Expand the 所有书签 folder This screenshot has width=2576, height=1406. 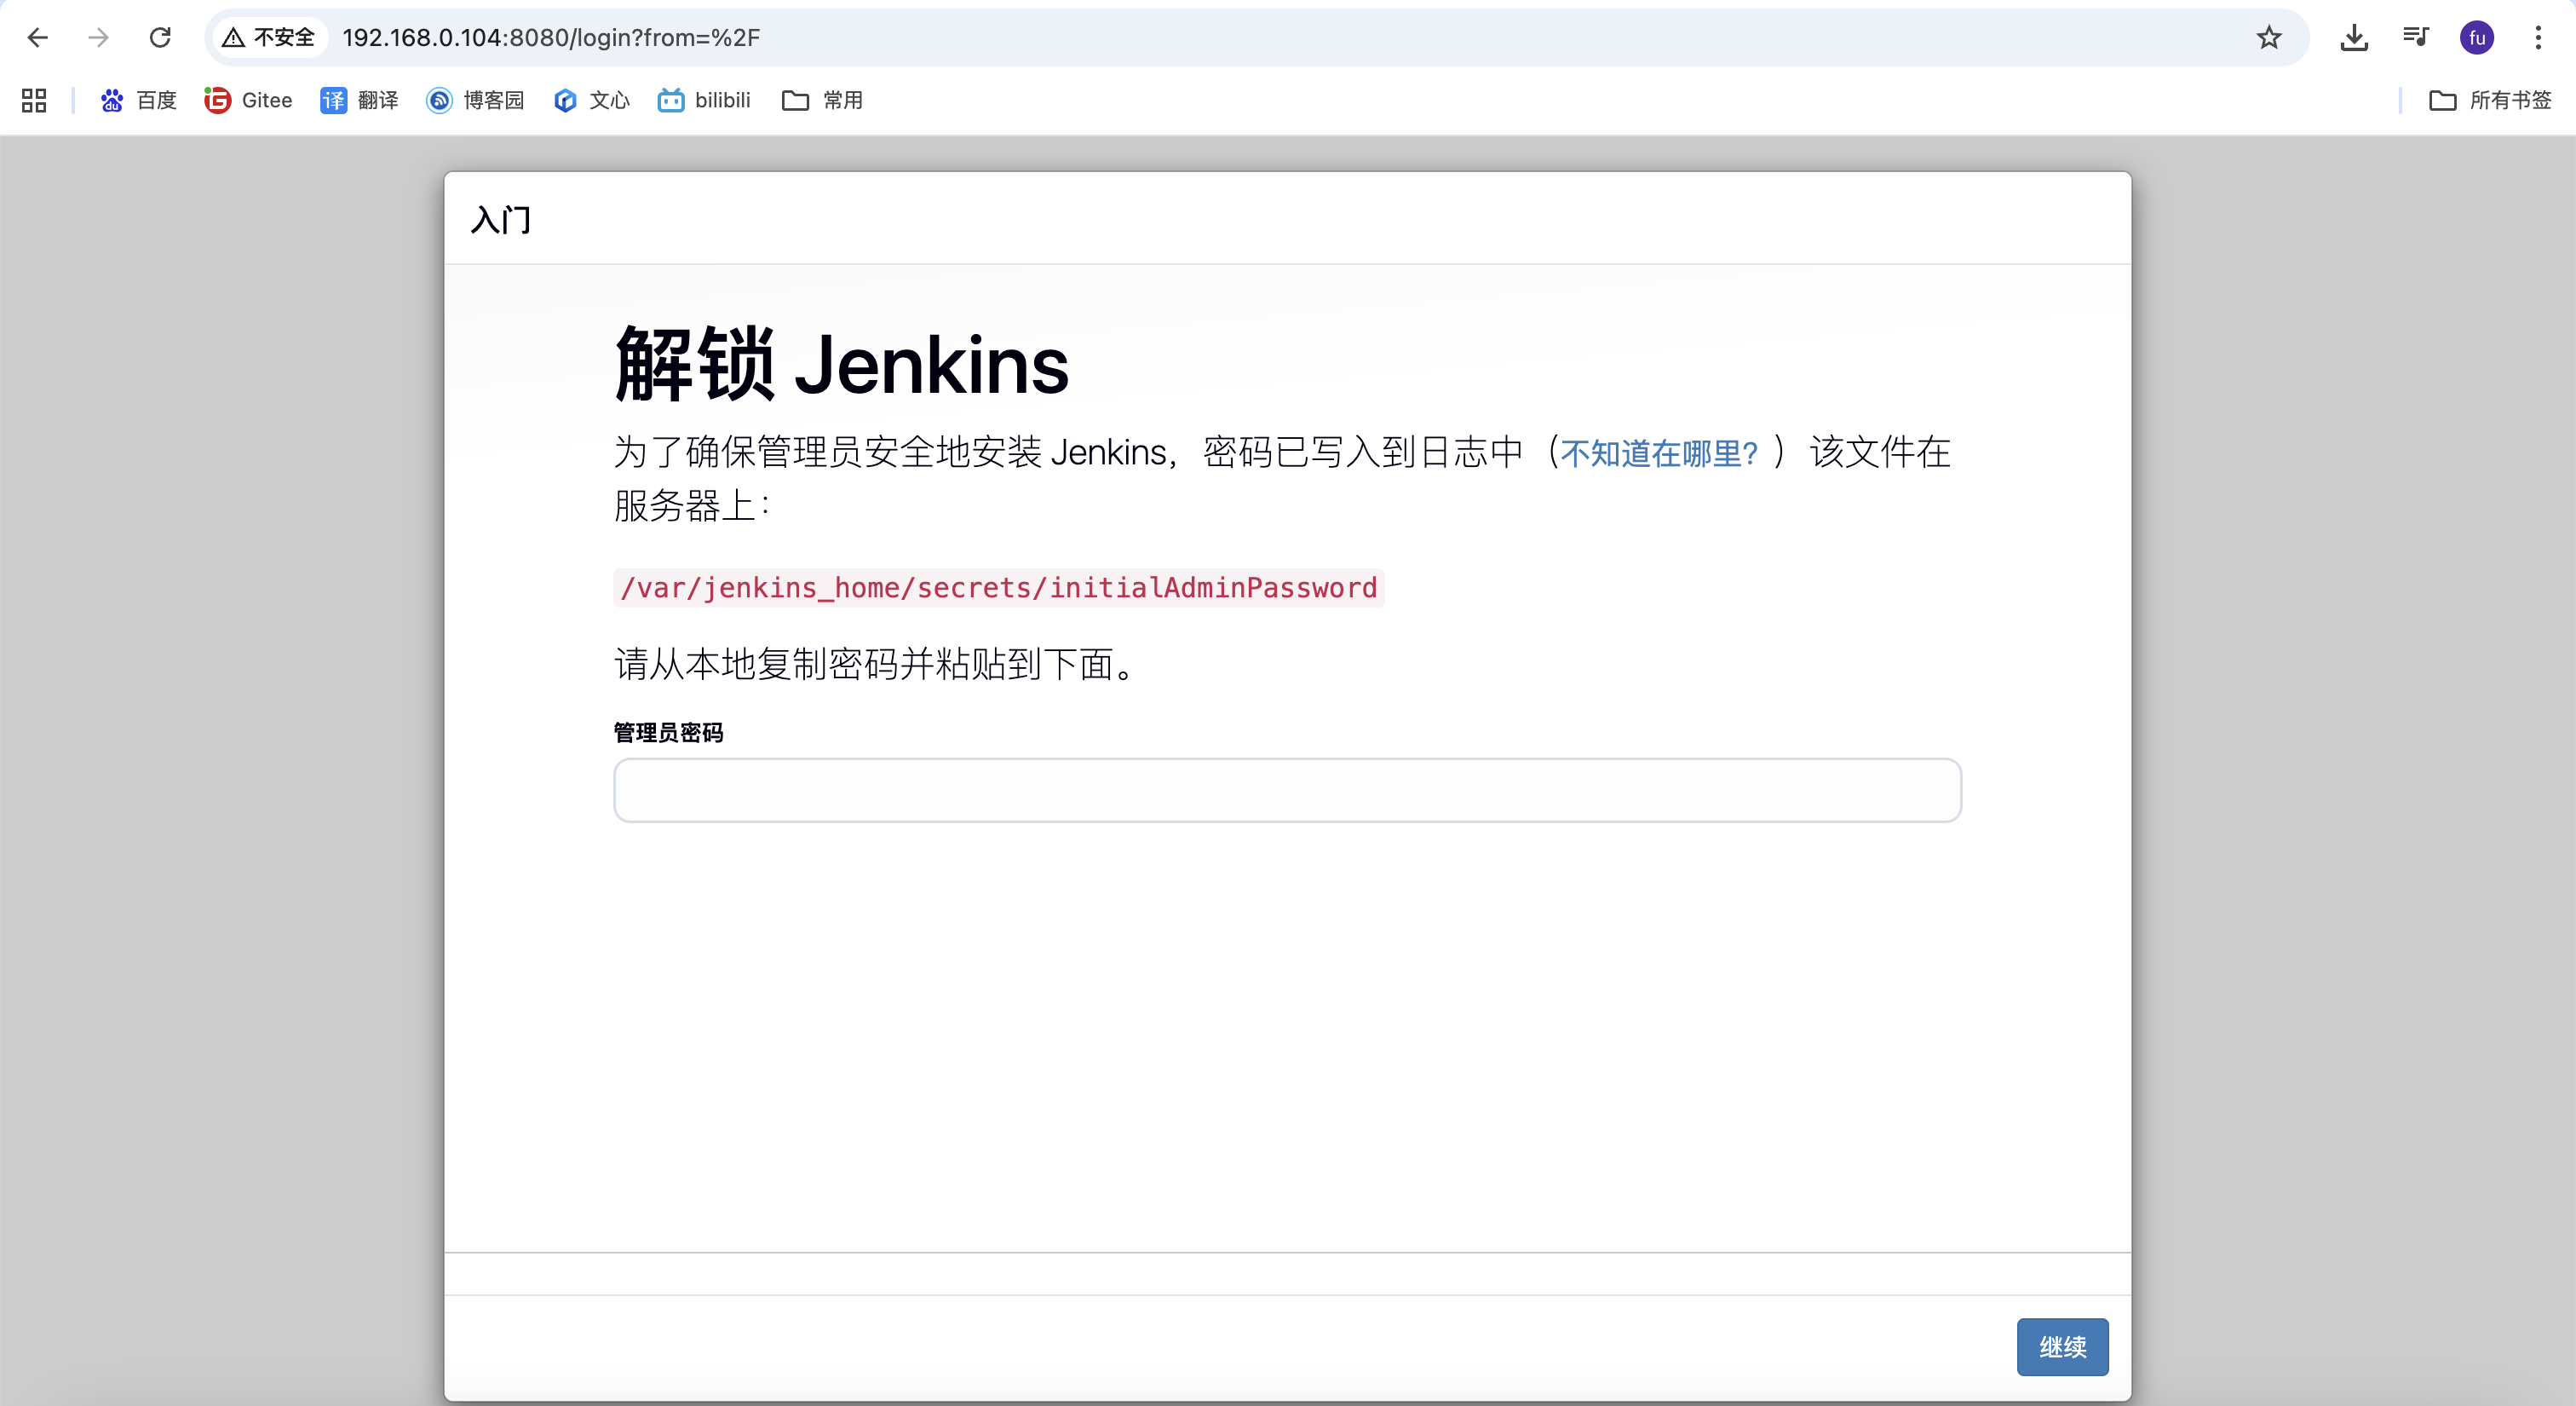point(2490,100)
